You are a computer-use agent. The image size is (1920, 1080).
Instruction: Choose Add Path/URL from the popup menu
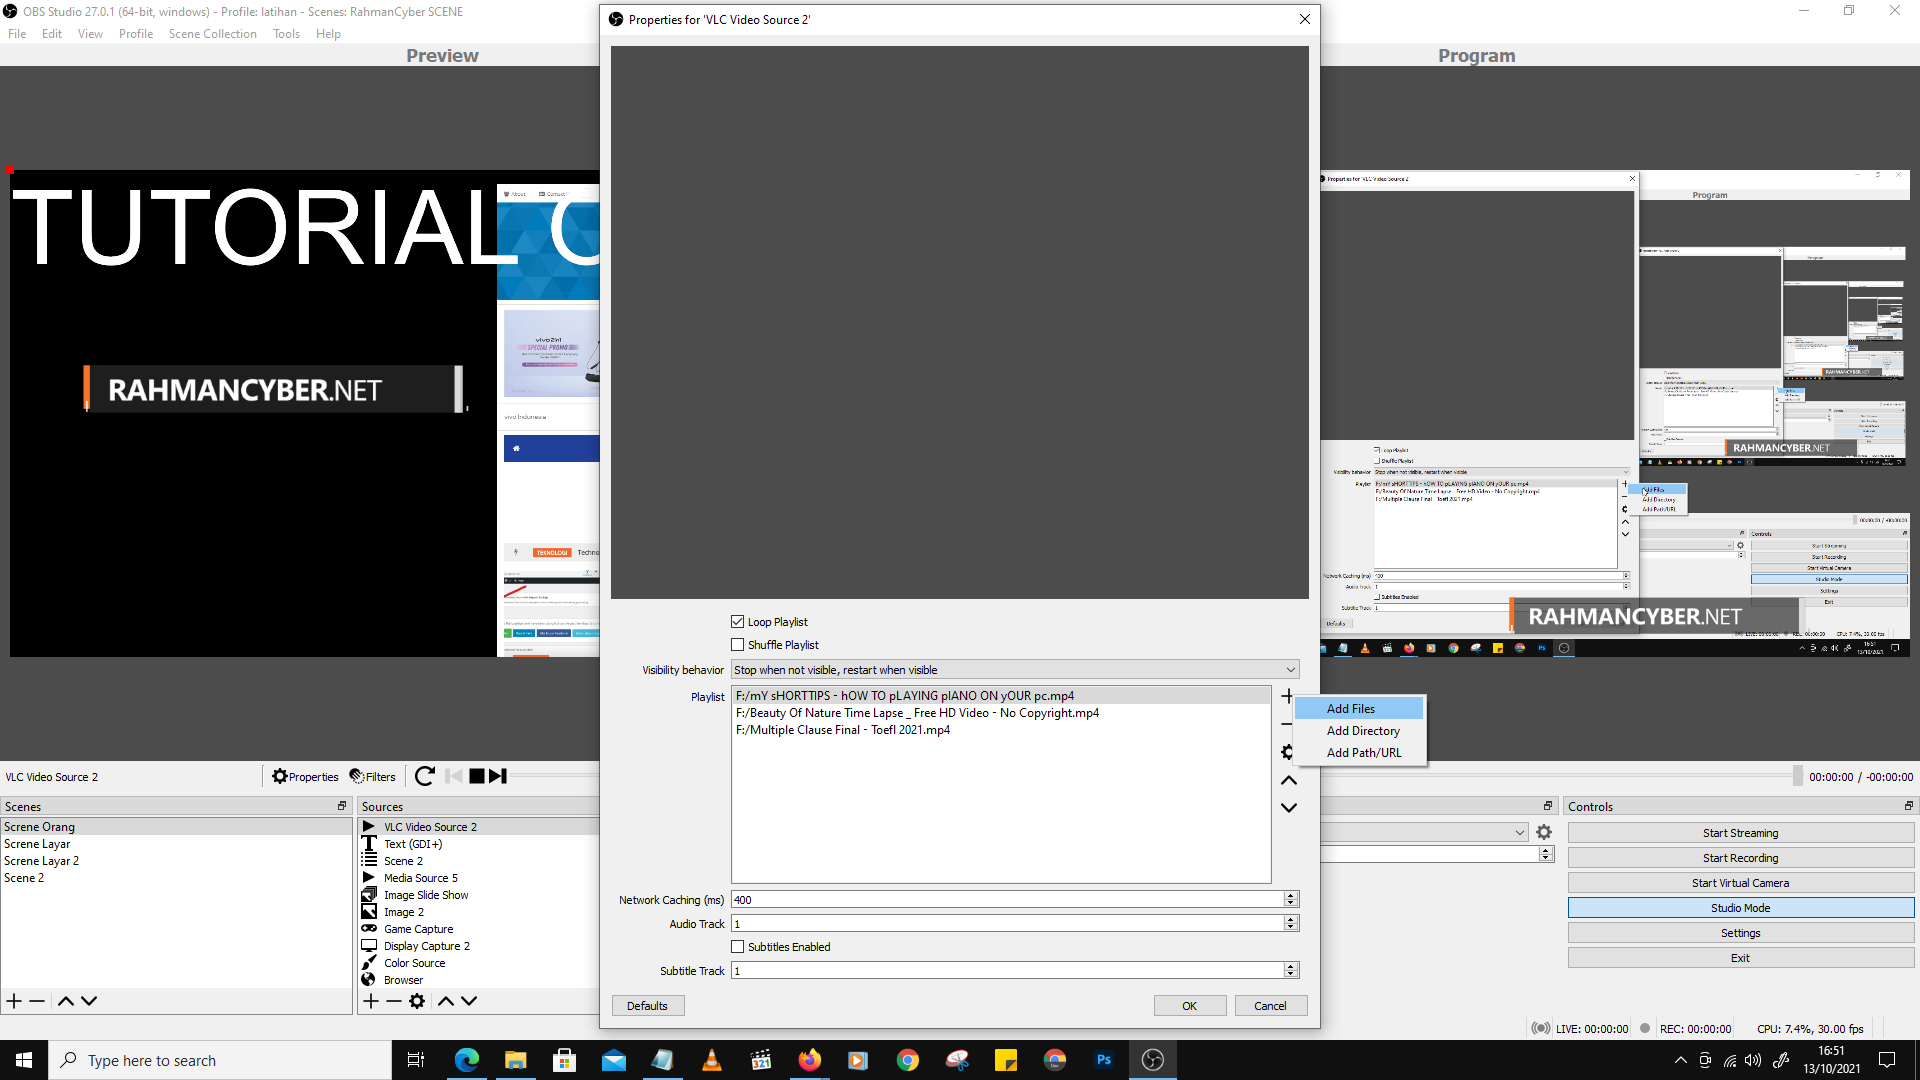point(1359,753)
